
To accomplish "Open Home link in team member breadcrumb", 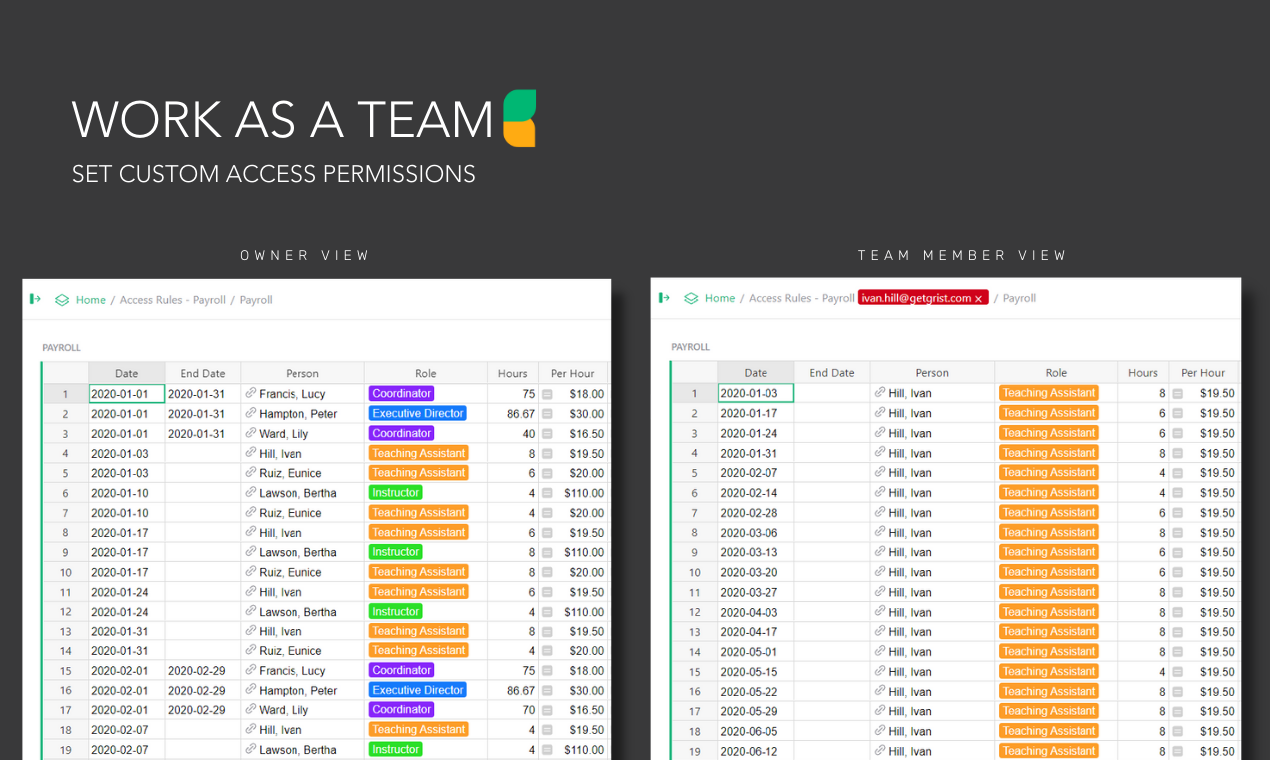I will click(x=720, y=298).
